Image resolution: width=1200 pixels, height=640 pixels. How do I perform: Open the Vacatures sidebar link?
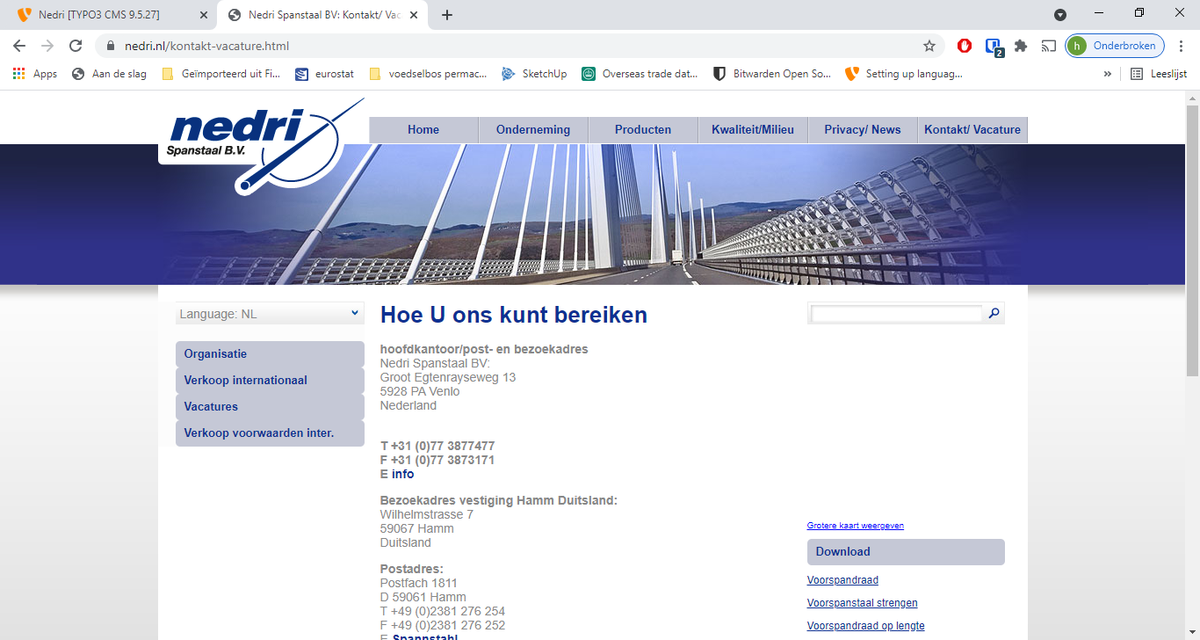tap(211, 407)
